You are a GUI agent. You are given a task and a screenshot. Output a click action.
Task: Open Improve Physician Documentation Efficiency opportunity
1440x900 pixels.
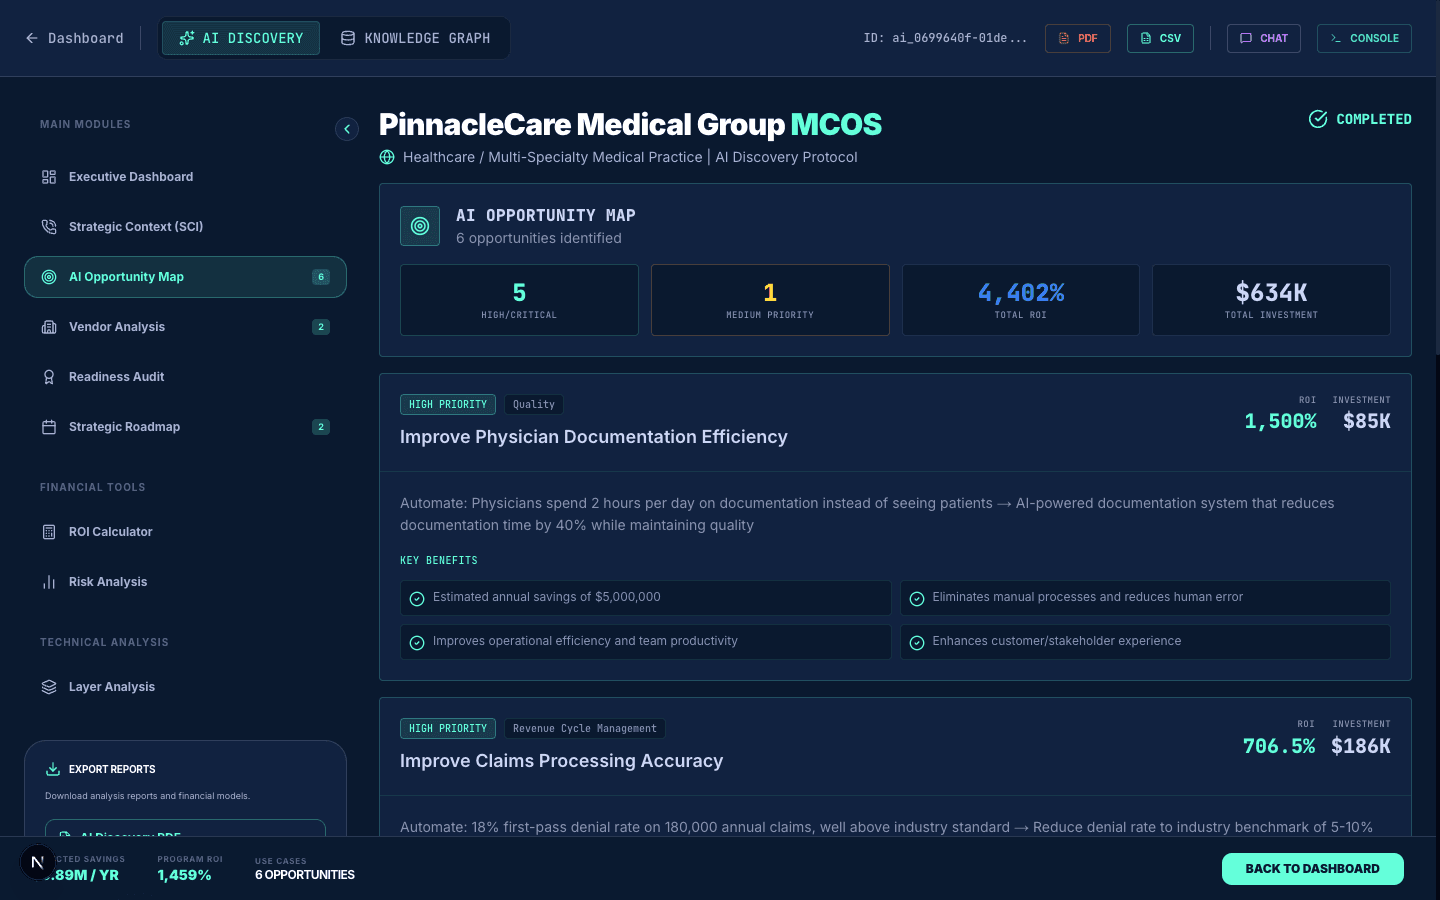594,437
